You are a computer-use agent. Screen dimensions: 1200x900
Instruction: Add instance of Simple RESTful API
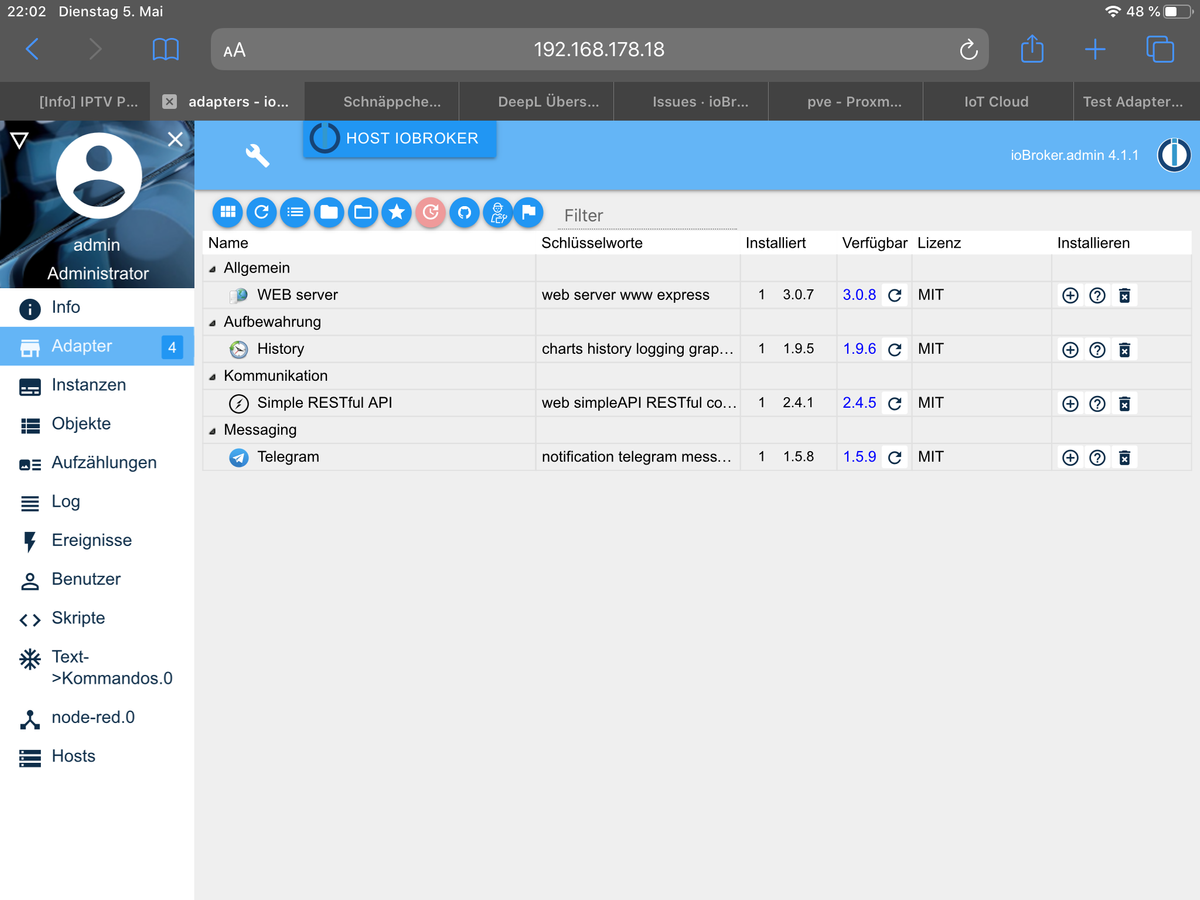pyautogui.click(x=1070, y=403)
